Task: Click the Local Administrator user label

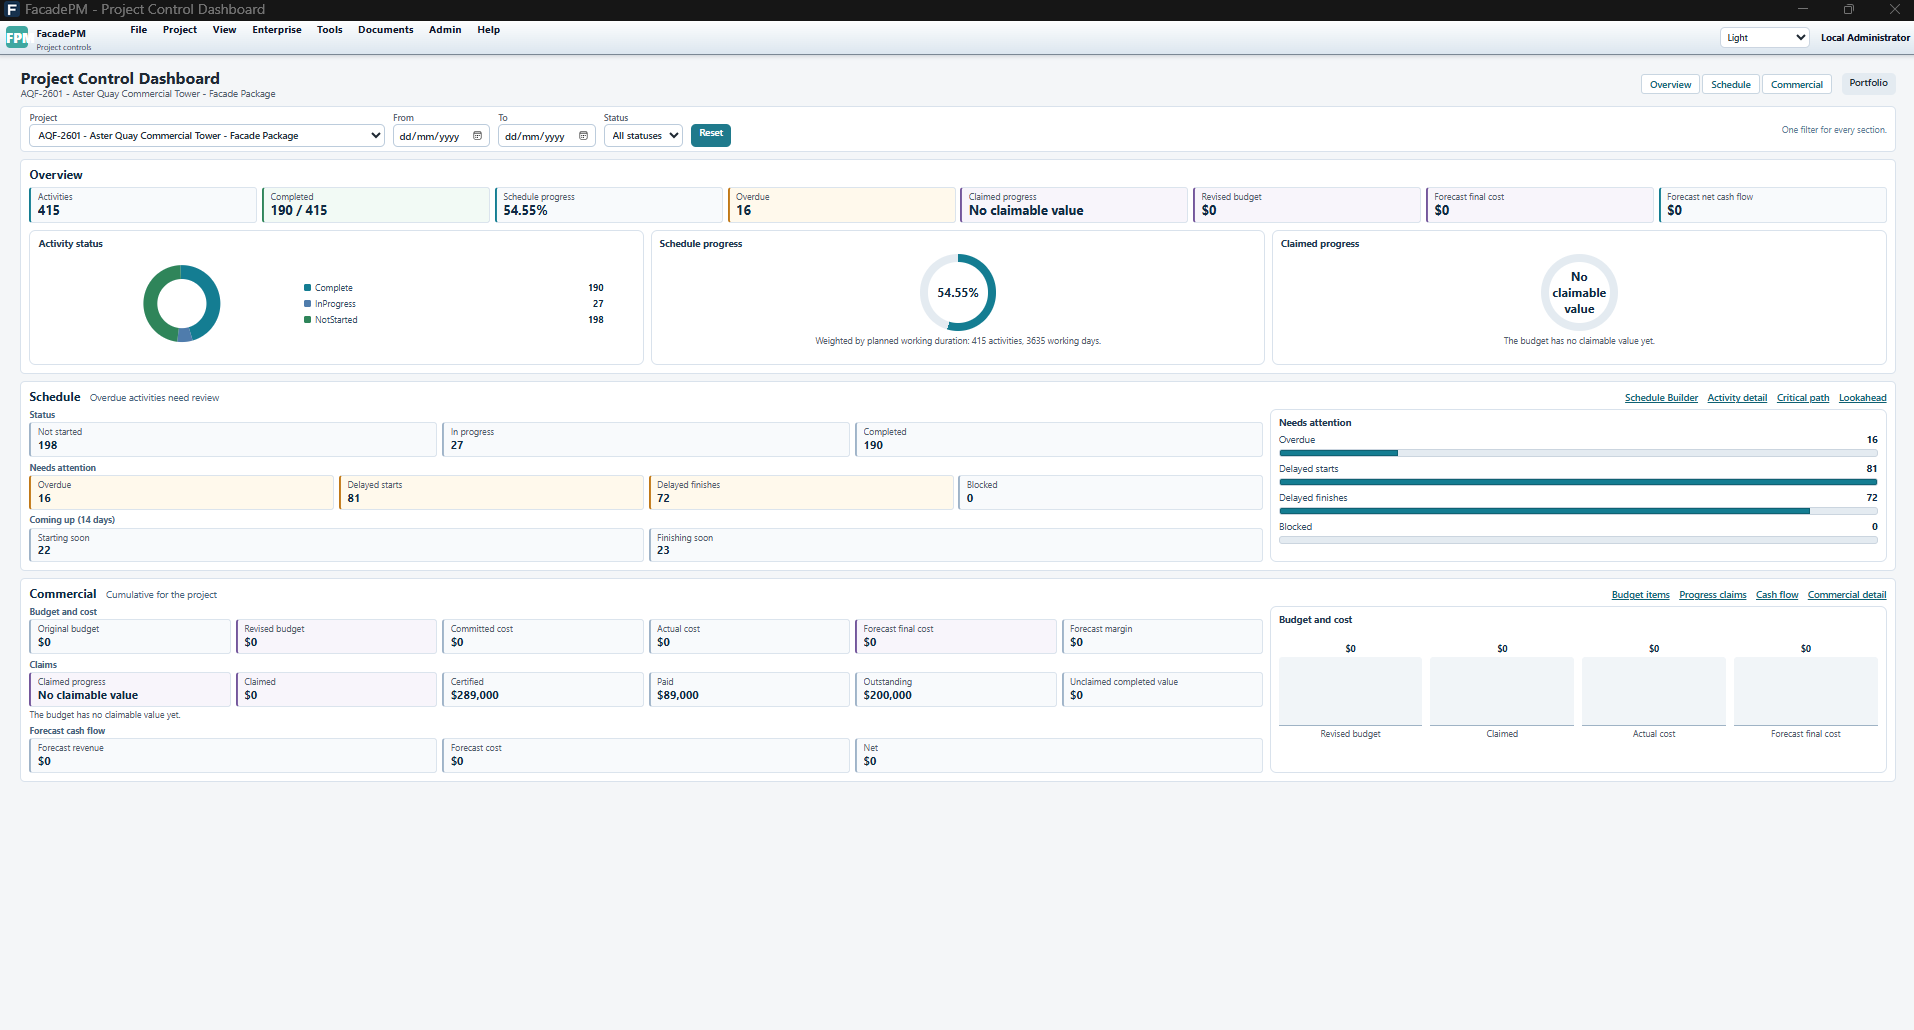Action: 1865,38
